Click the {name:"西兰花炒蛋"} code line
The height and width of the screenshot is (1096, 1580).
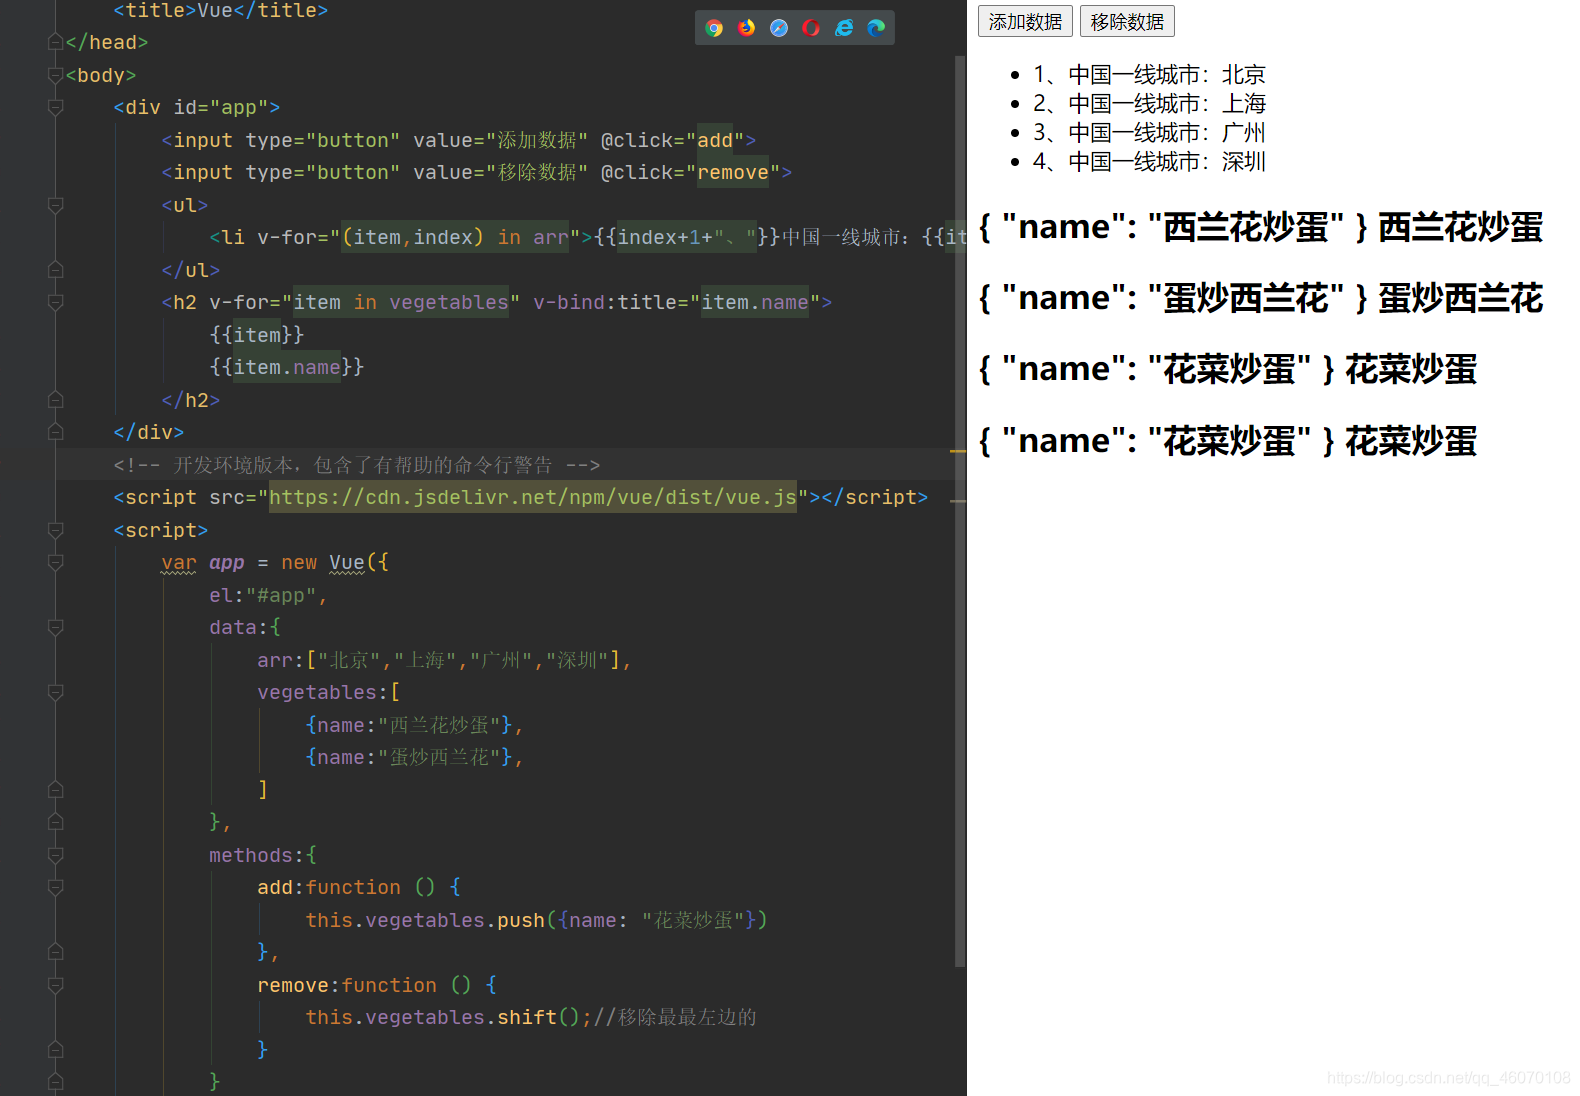pyautogui.click(x=414, y=725)
